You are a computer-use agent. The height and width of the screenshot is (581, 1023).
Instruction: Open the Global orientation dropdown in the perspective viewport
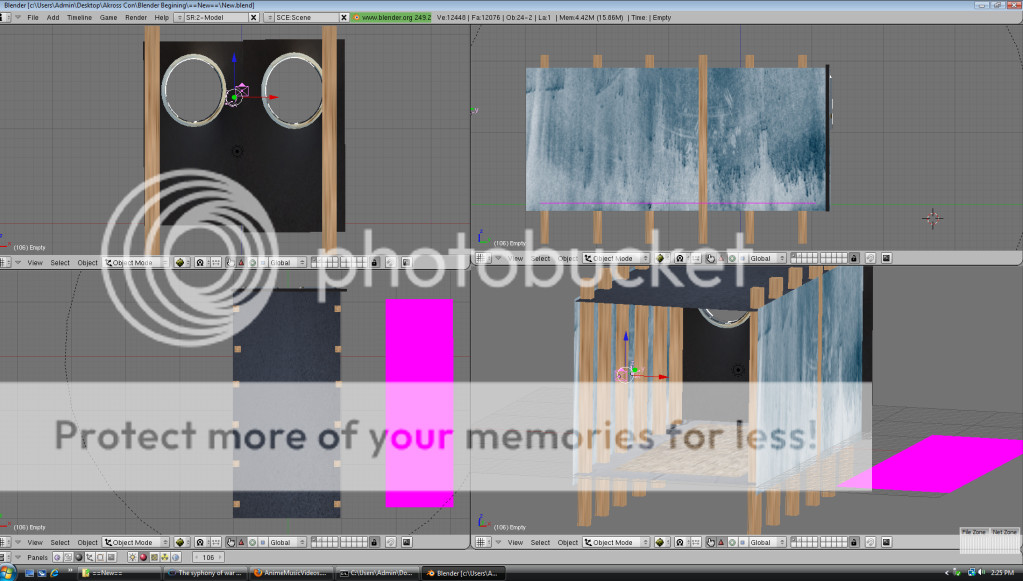(x=765, y=542)
